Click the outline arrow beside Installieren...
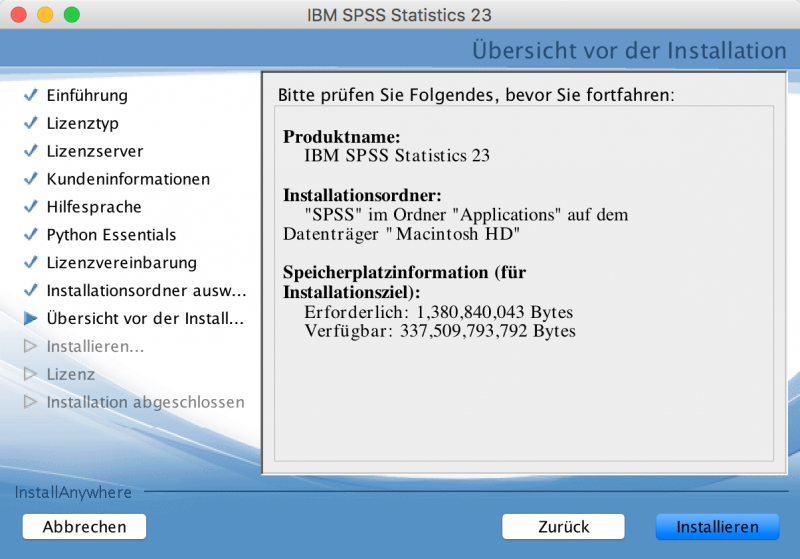Viewport: 800px width, 559px height. coord(31,346)
